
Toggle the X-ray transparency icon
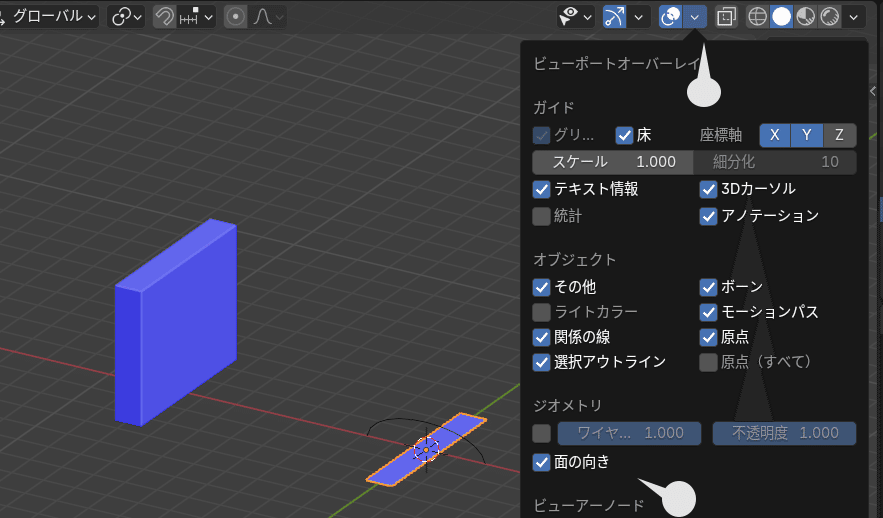726,17
